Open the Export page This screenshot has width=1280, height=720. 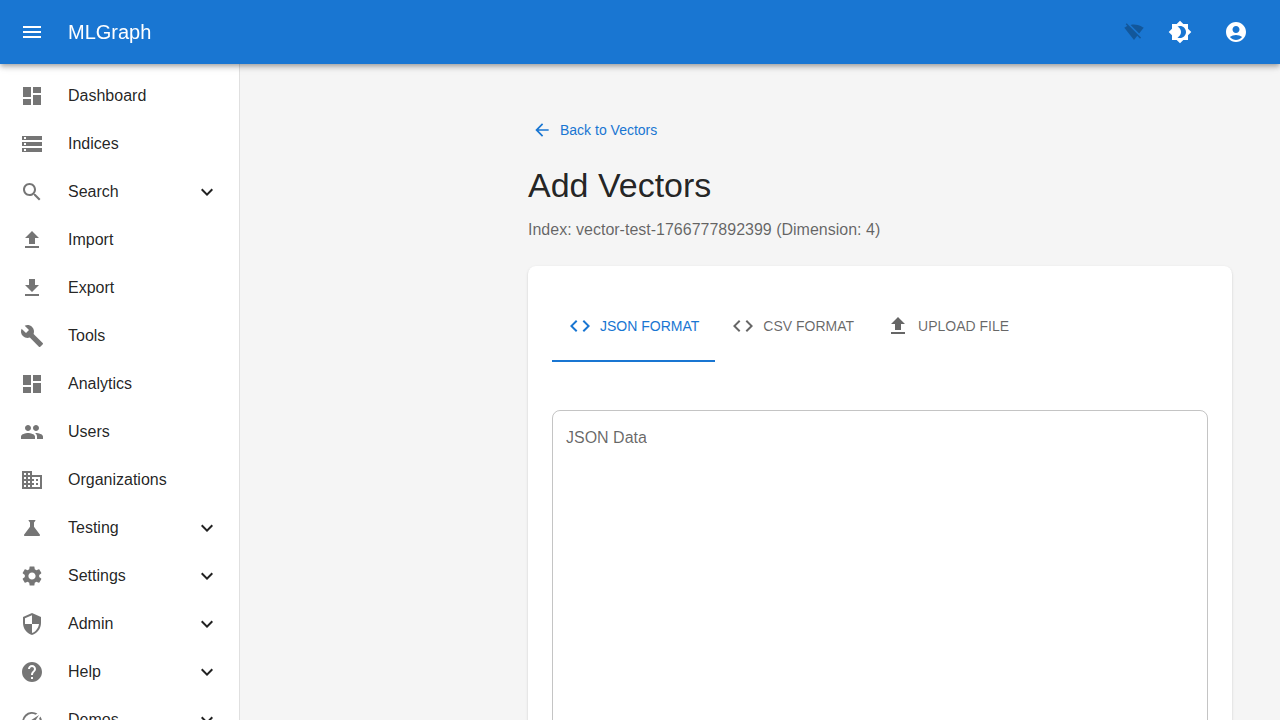pos(90,287)
